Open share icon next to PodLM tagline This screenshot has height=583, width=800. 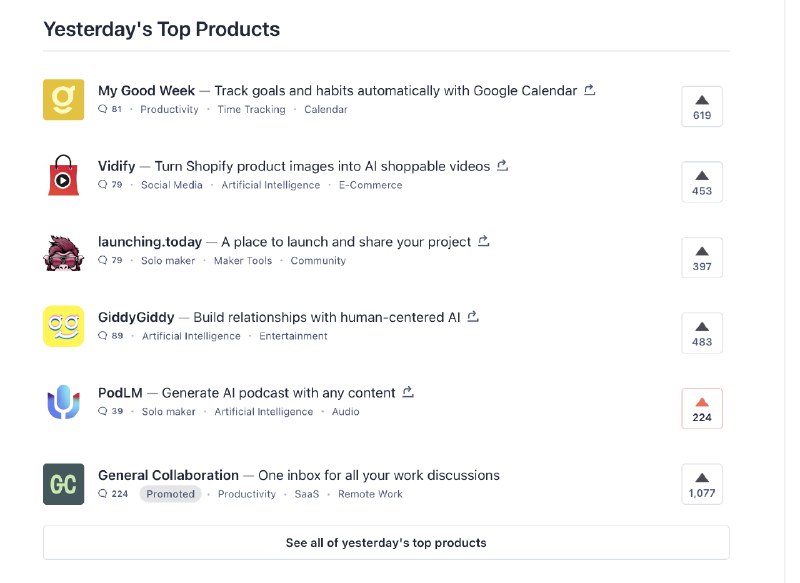408,392
